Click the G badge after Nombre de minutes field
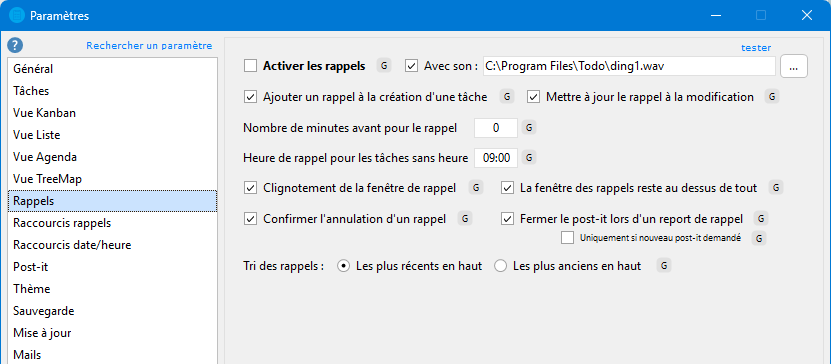 [x=529, y=128]
